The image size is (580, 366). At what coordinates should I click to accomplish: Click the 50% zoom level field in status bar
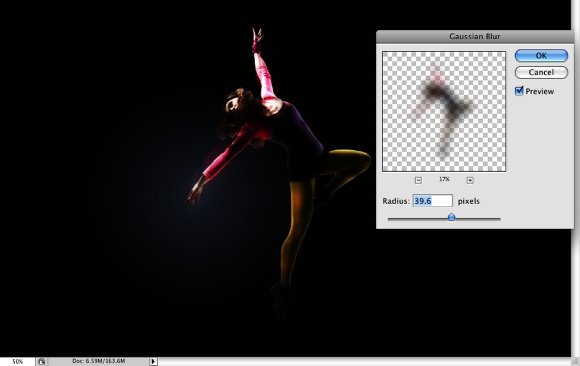coord(17,361)
